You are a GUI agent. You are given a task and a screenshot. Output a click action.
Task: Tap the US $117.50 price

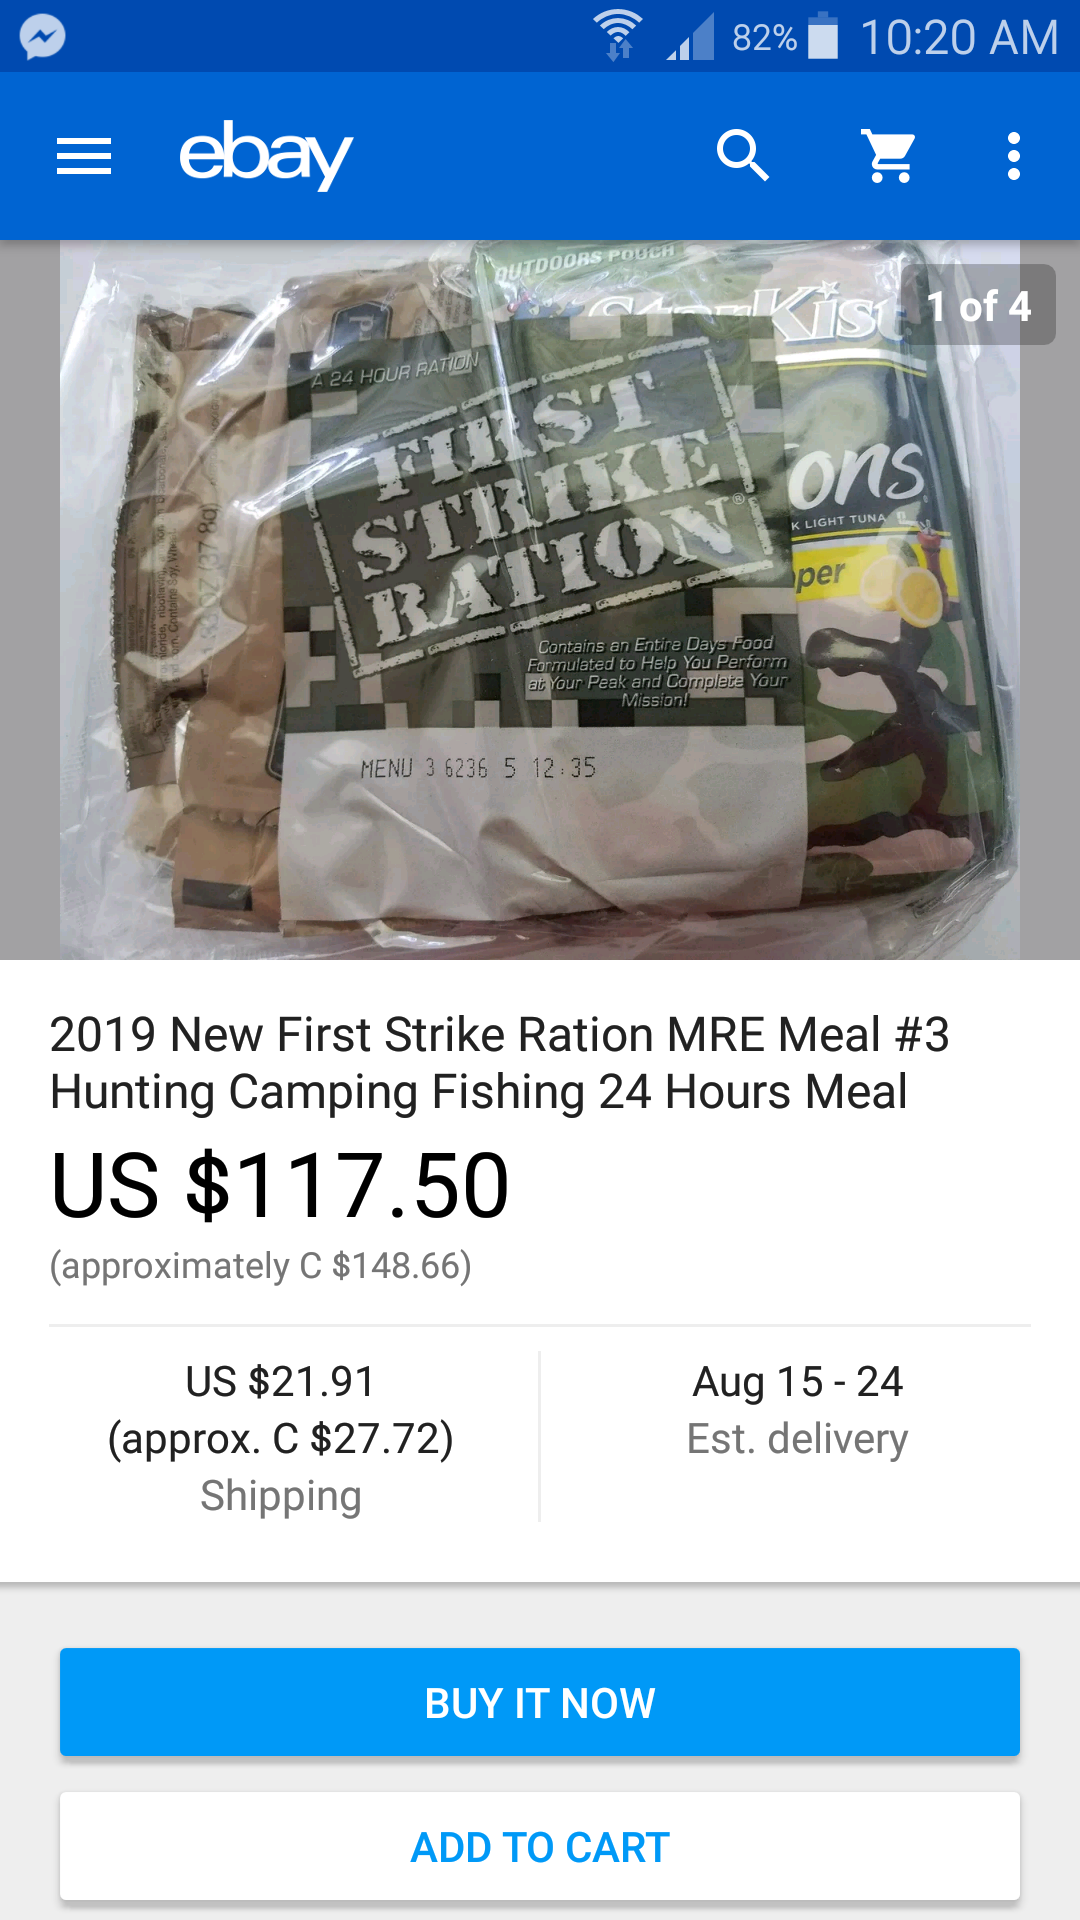pyautogui.click(x=280, y=1185)
